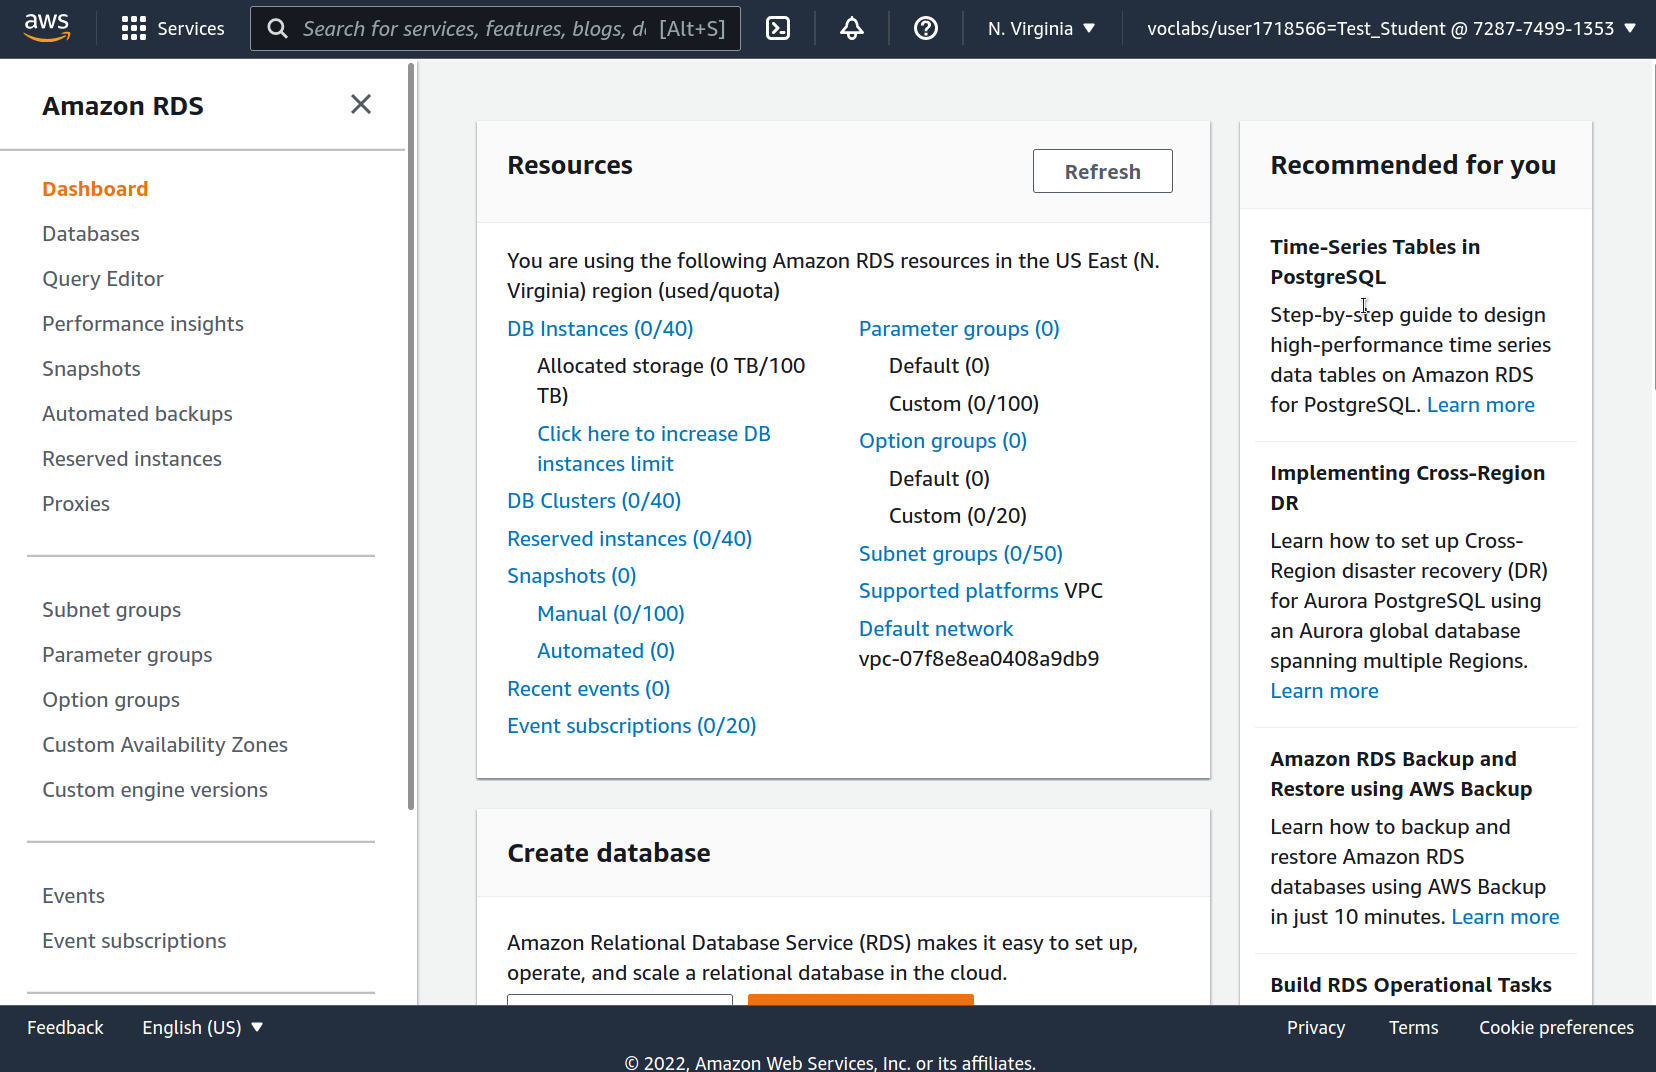
Task: Click the AWS logo home icon
Action: (x=47, y=28)
